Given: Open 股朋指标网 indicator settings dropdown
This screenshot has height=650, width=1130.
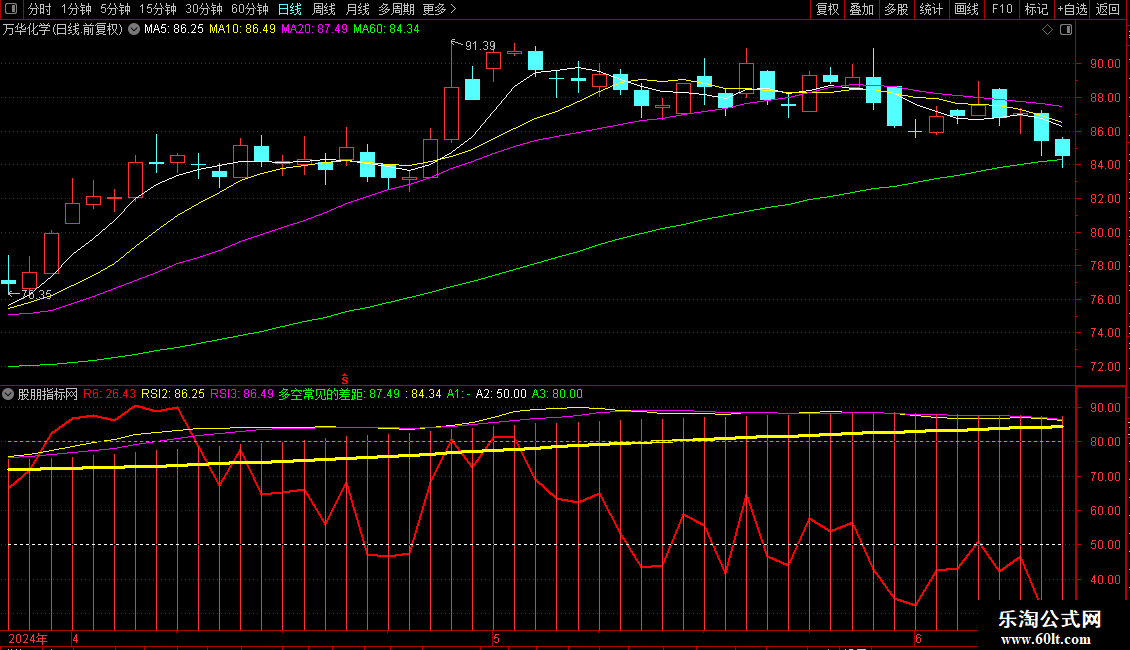Looking at the screenshot, I should [8, 394].
